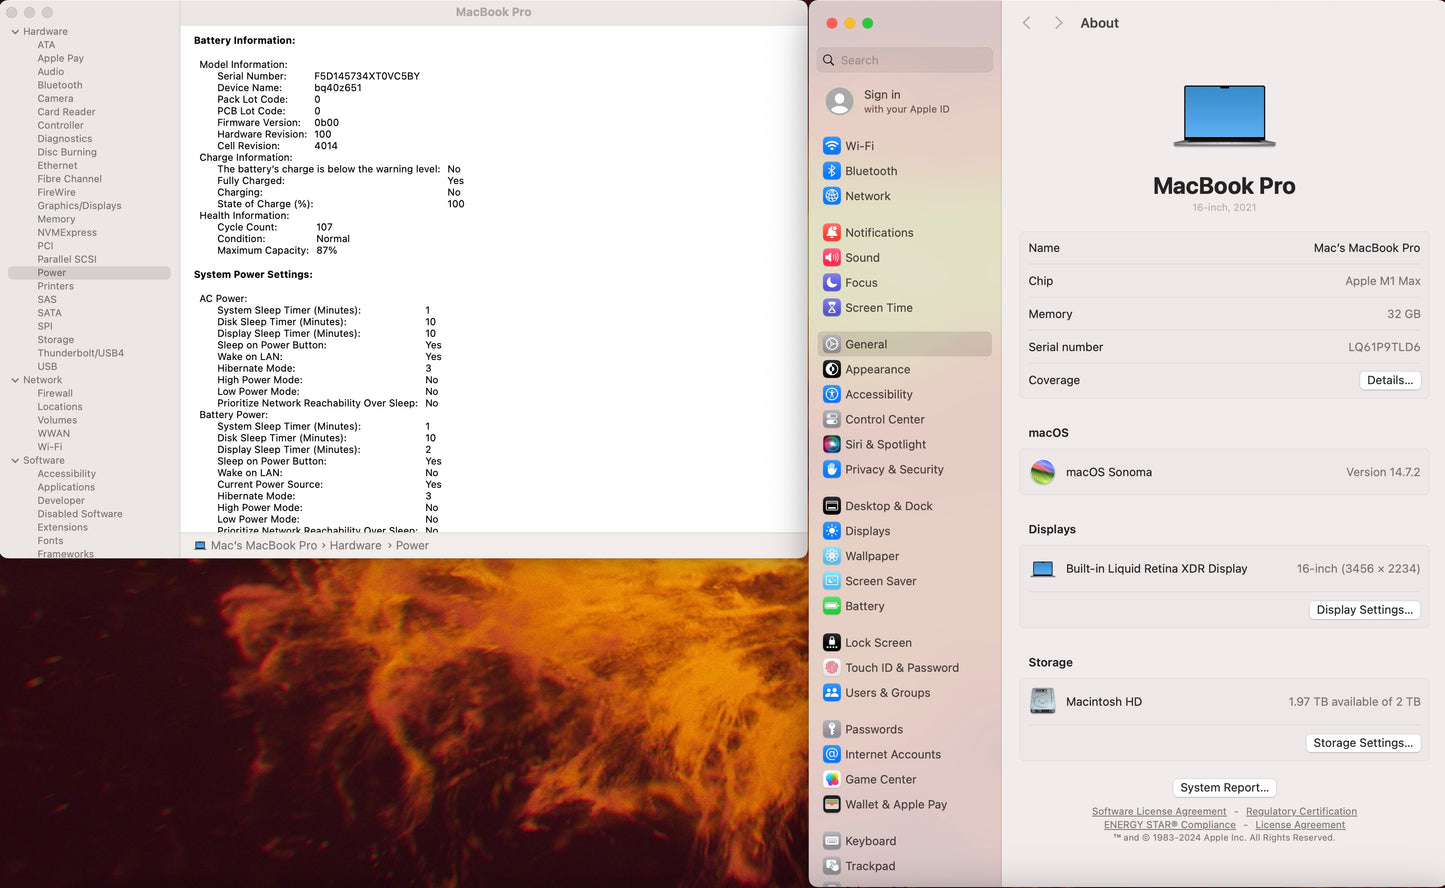Open the Notifications settings icon

click(831, 233)
